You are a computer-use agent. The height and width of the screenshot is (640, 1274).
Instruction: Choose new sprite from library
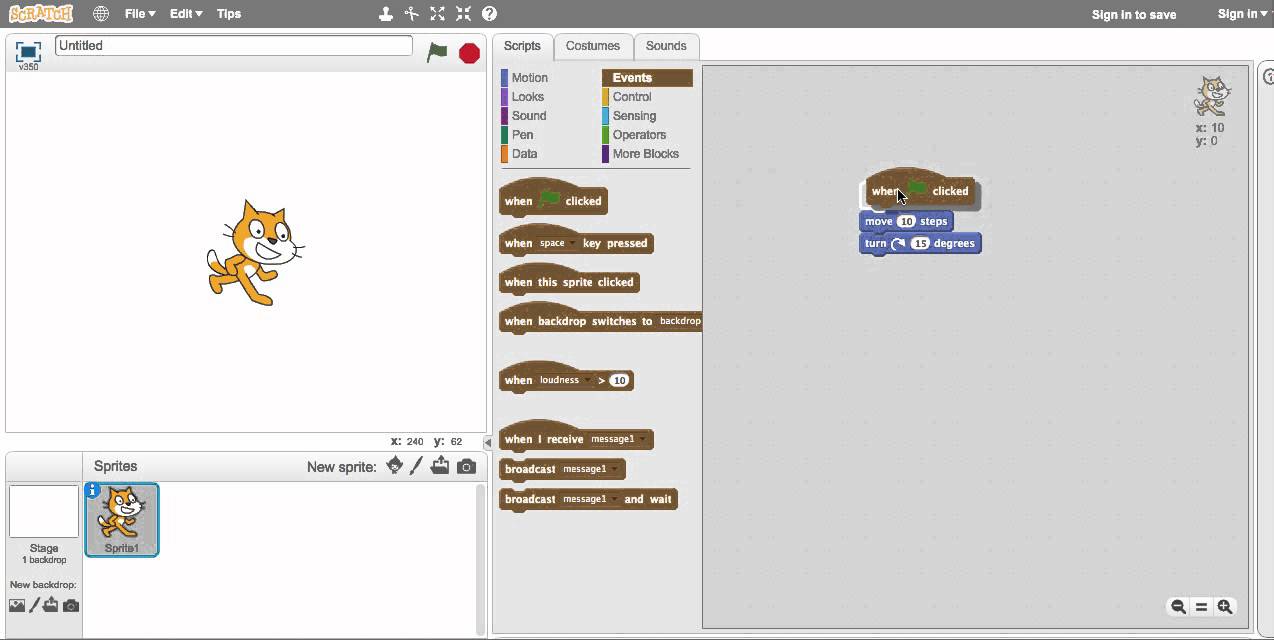[395, 466]
